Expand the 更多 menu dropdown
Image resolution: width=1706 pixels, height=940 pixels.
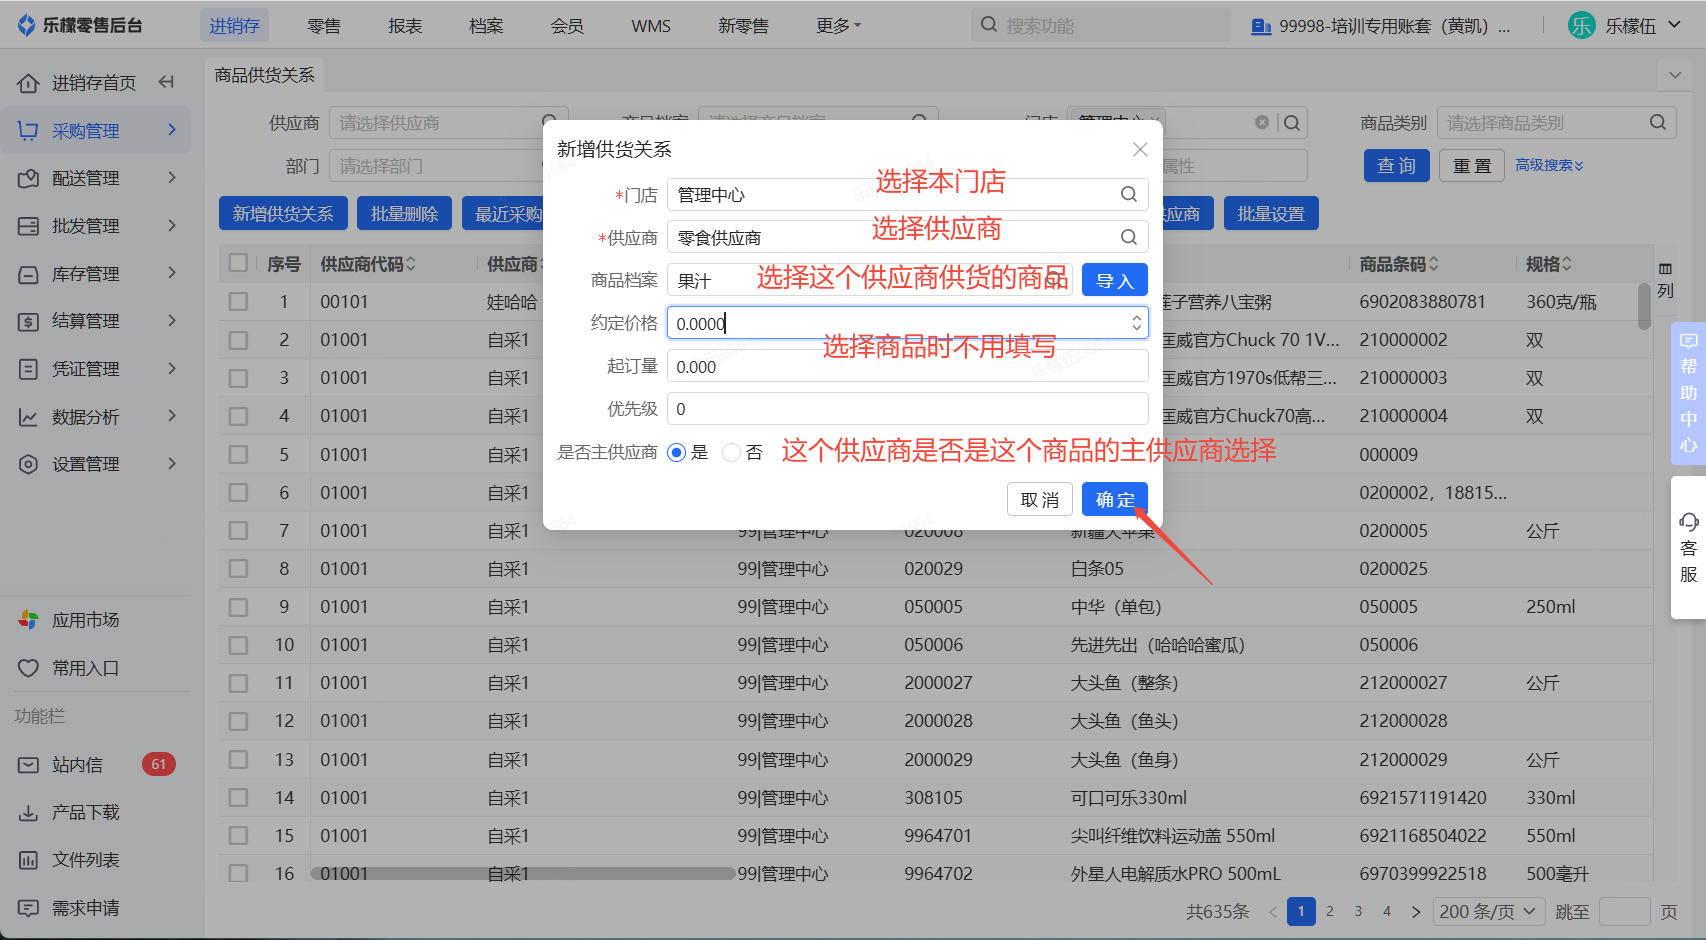[838, 25]
